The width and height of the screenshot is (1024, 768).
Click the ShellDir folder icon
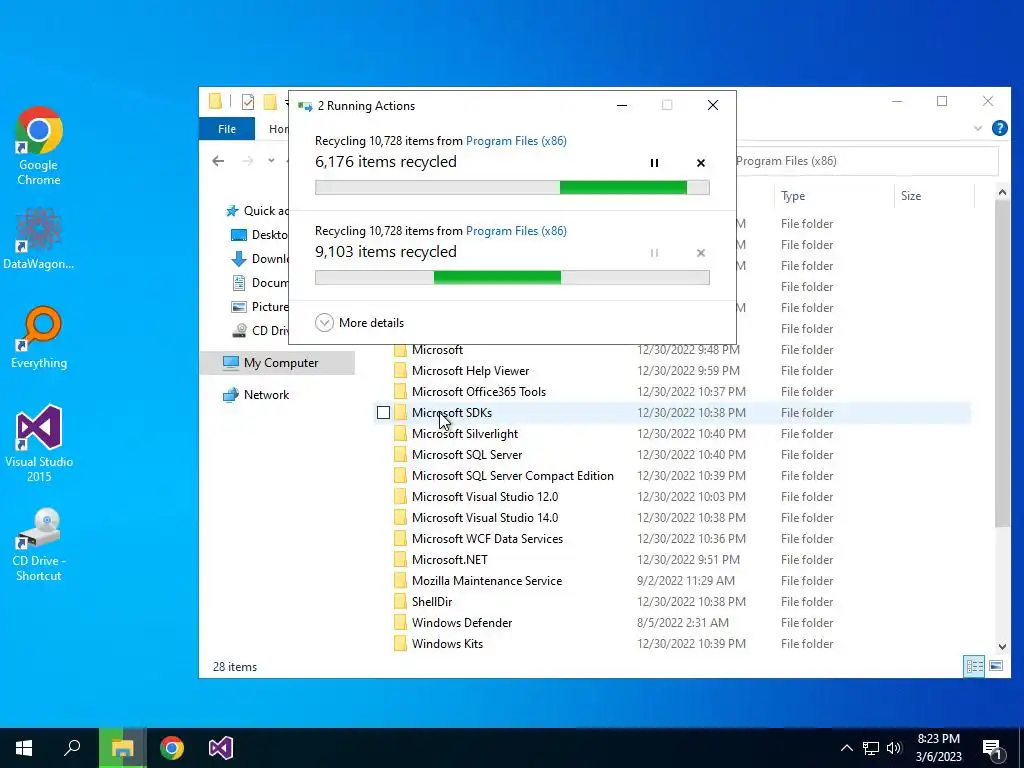click(x=400, y=601)
